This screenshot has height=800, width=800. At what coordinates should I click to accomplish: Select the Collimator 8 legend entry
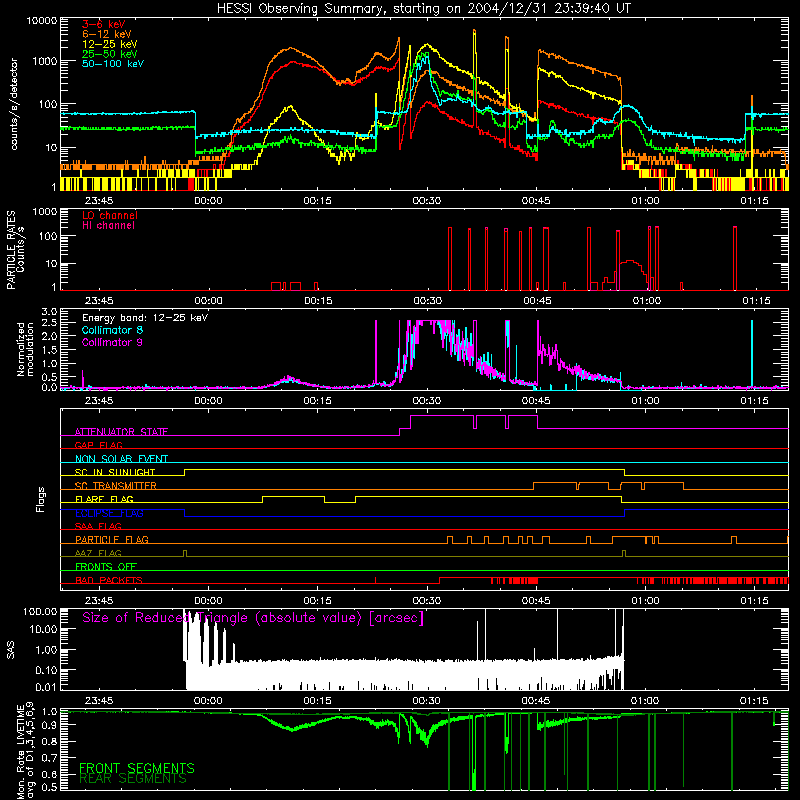pyautogui.click(x=112, y=330)
